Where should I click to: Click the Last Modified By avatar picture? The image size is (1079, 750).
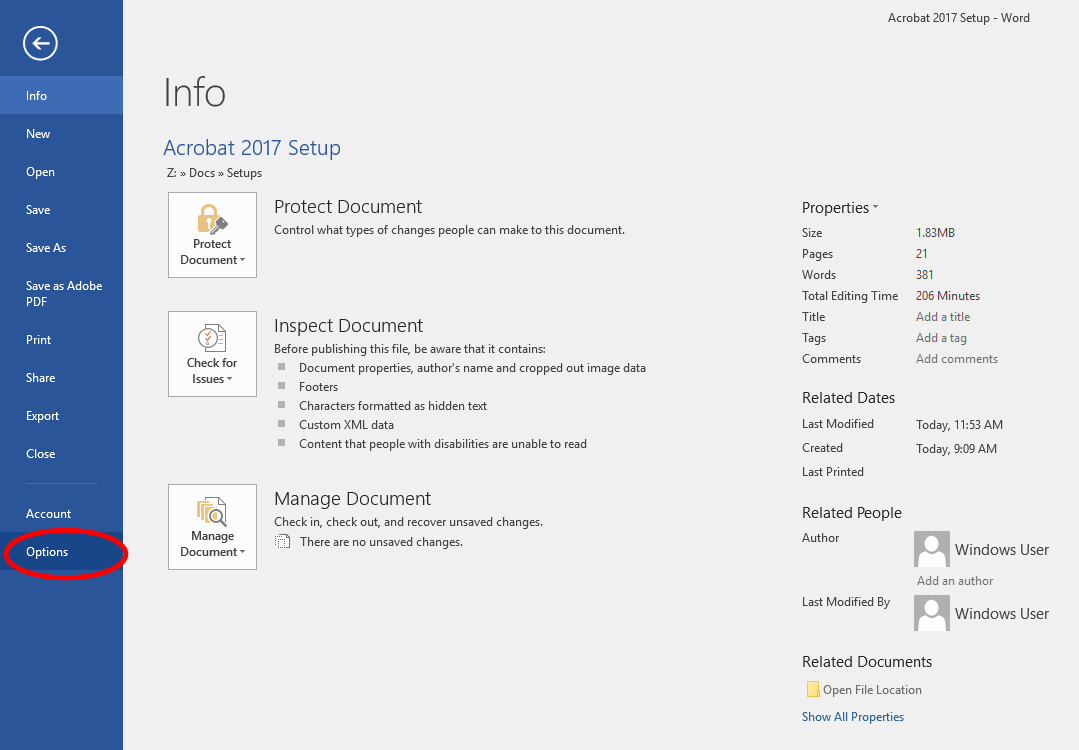pyautogui.click(x=931, y=613)
